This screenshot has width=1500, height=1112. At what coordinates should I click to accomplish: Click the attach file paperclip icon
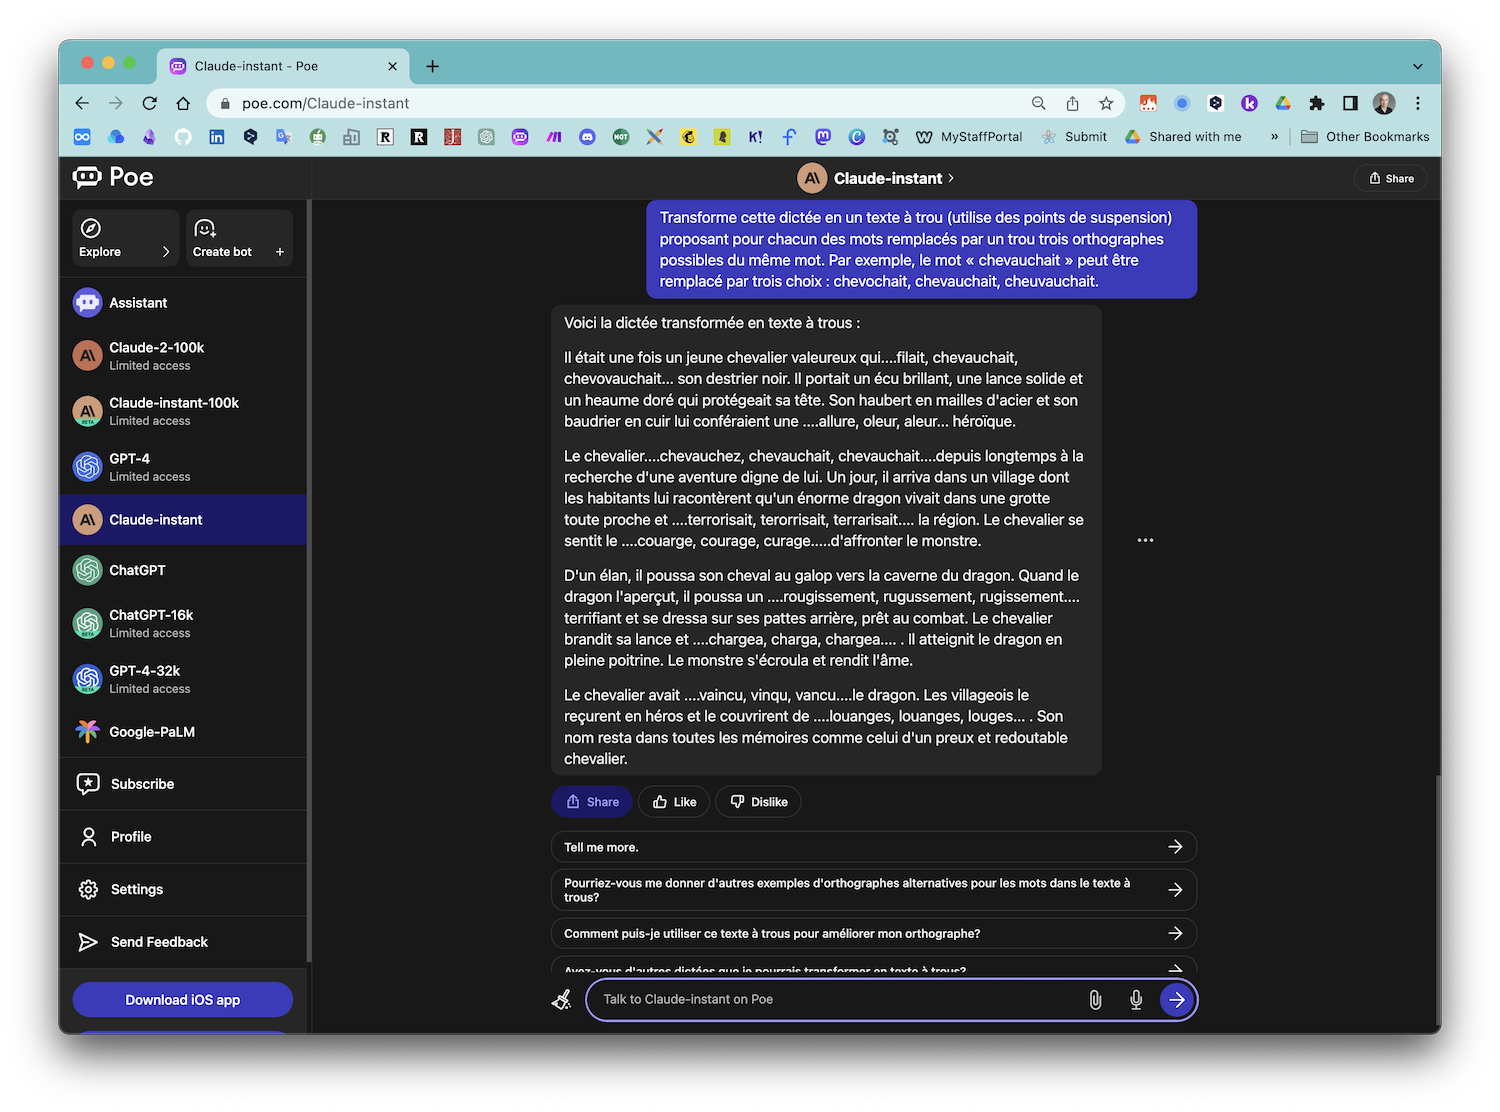tap(1095, 999)
